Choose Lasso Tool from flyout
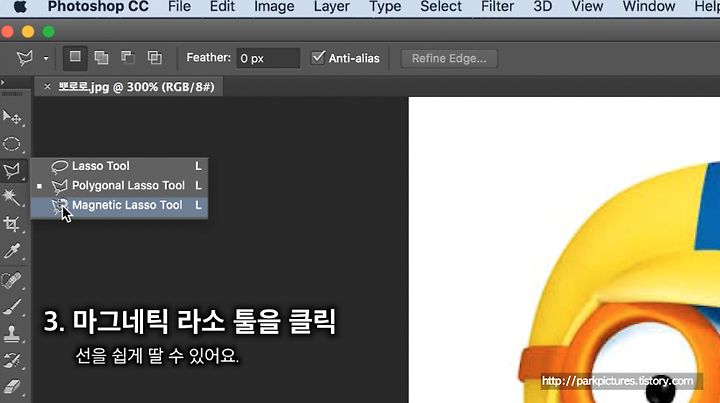720x403 pixels. [x=119, y=166]
